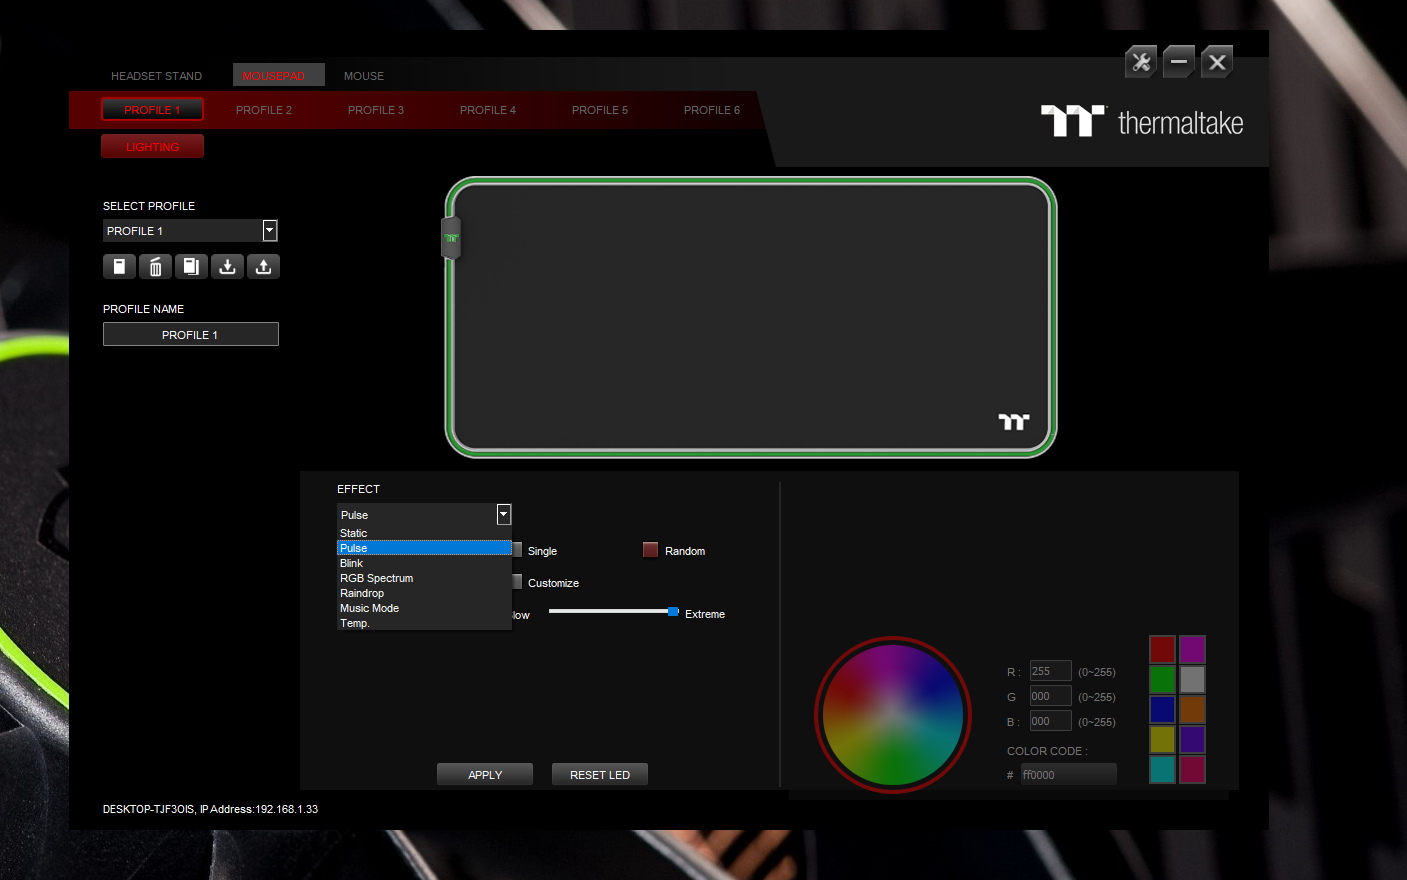Export profile using the upload arrow icon

point(263,267)
